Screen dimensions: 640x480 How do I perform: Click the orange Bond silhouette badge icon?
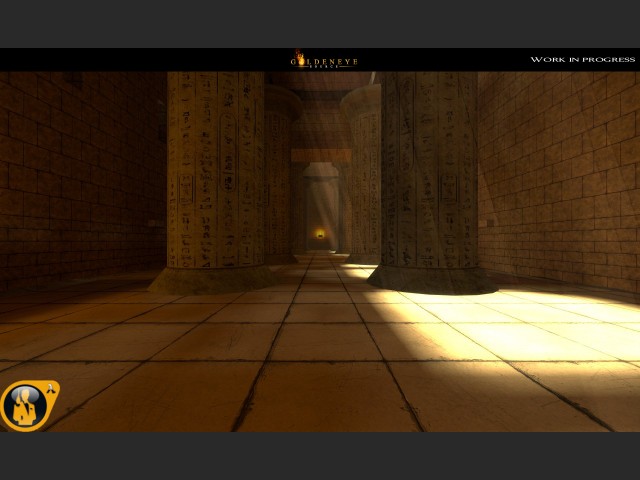pyautogui.click(x=29, y=405)
